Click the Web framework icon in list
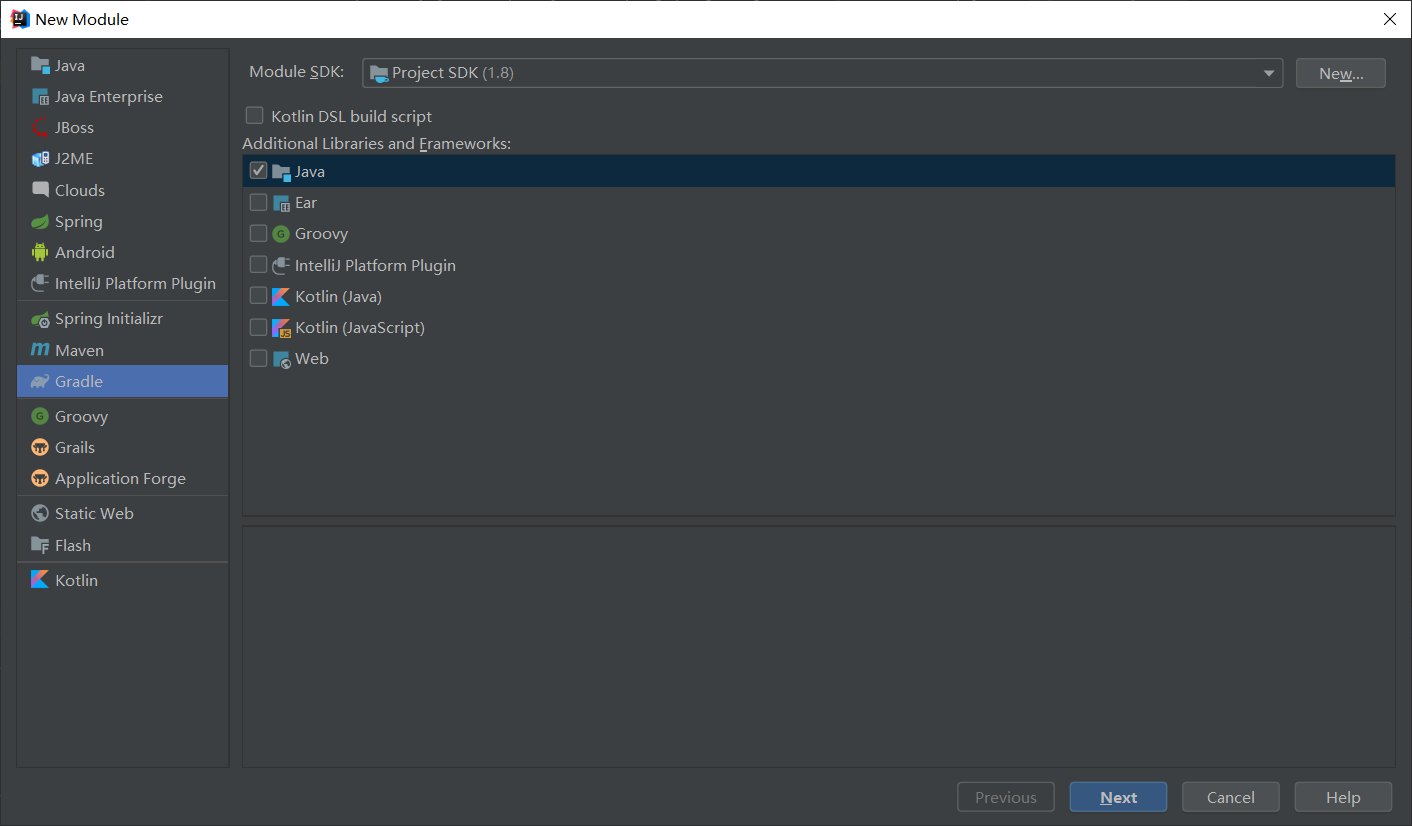Screen dimensions: 1412x826 coord(281,359)
